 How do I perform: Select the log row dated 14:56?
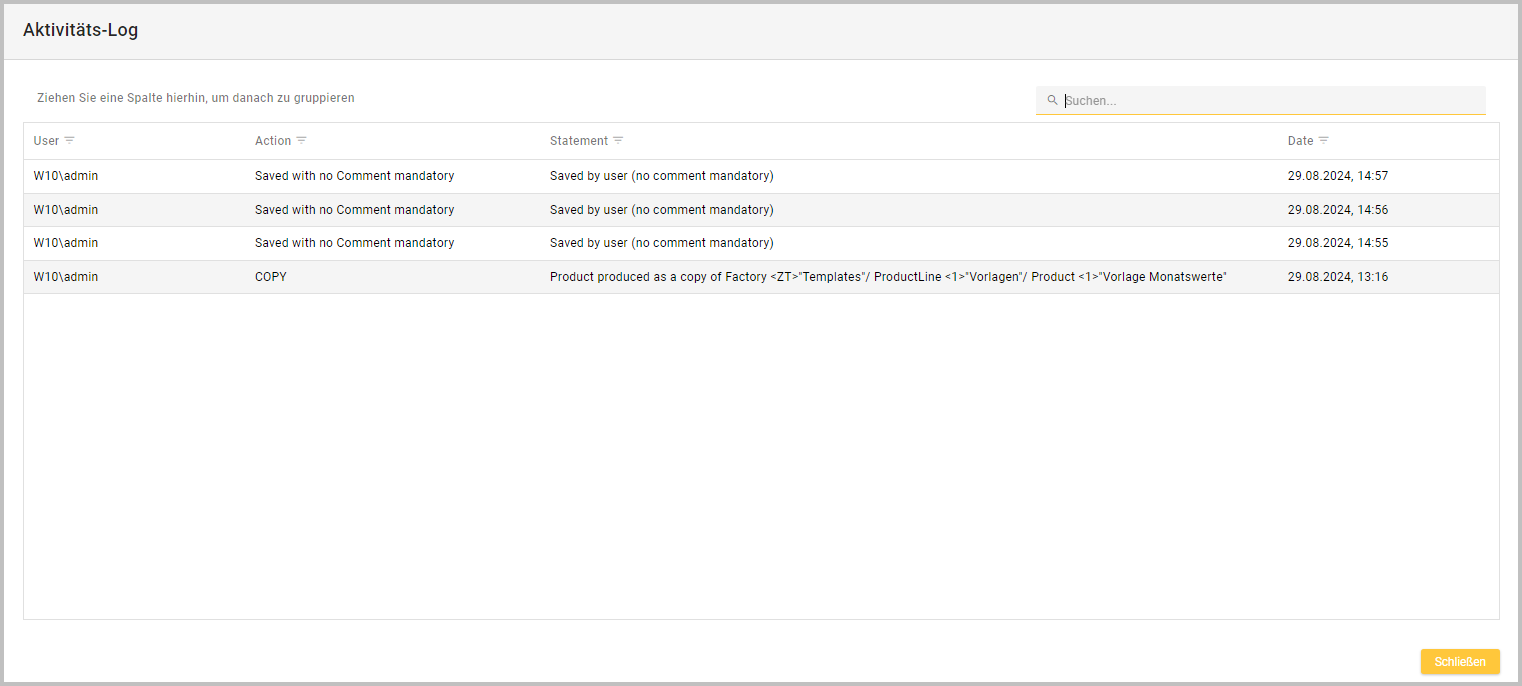coord(760,210)
